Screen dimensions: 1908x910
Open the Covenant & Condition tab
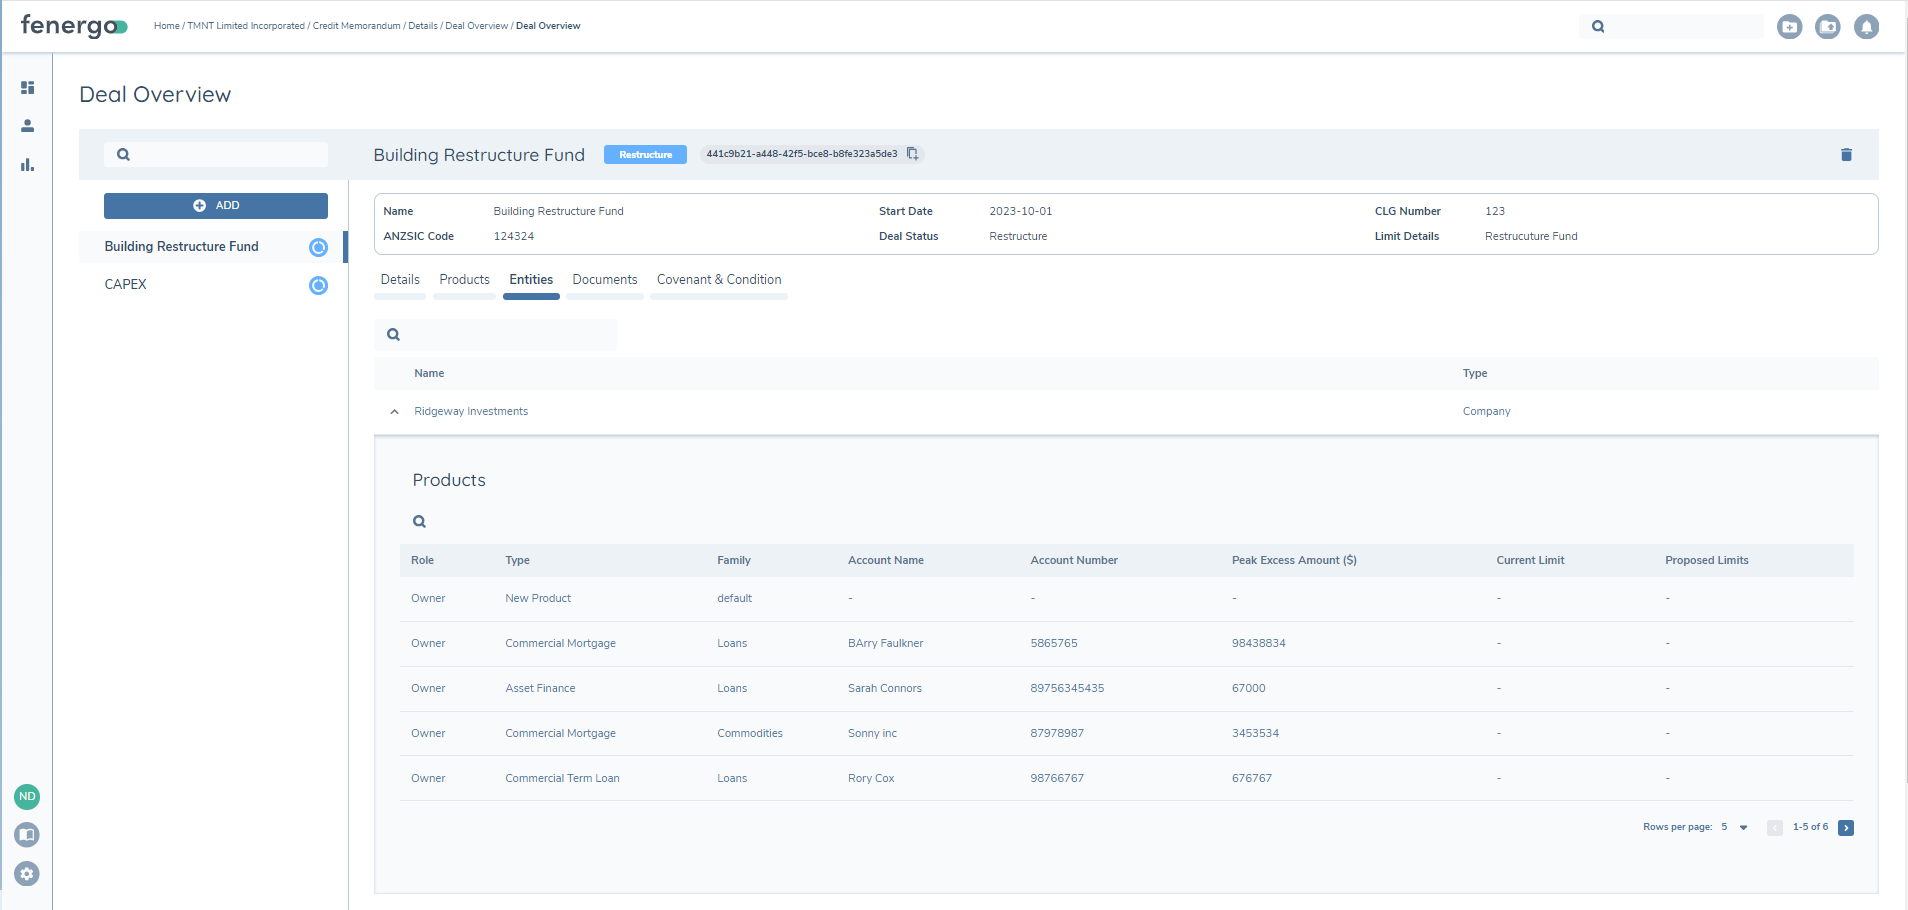pyautogui.click(x=718, y=280)
